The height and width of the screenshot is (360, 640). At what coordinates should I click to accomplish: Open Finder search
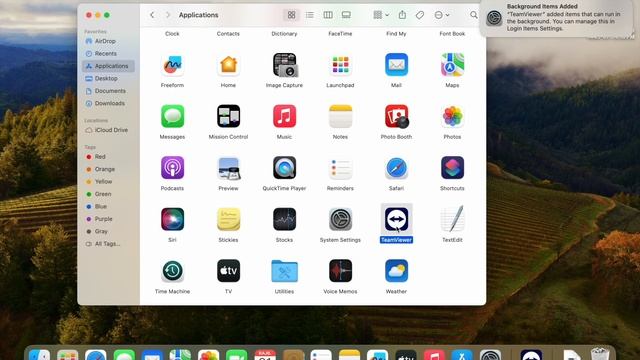(x=473, y=15)
